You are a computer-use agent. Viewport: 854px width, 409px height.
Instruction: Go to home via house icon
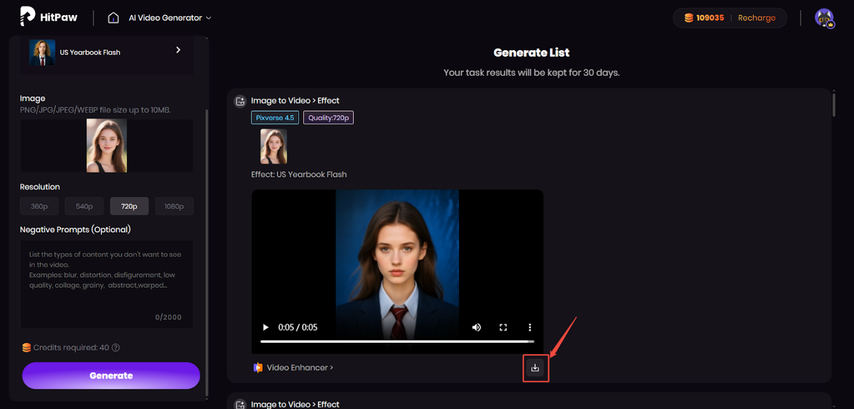tap(114, 18)
